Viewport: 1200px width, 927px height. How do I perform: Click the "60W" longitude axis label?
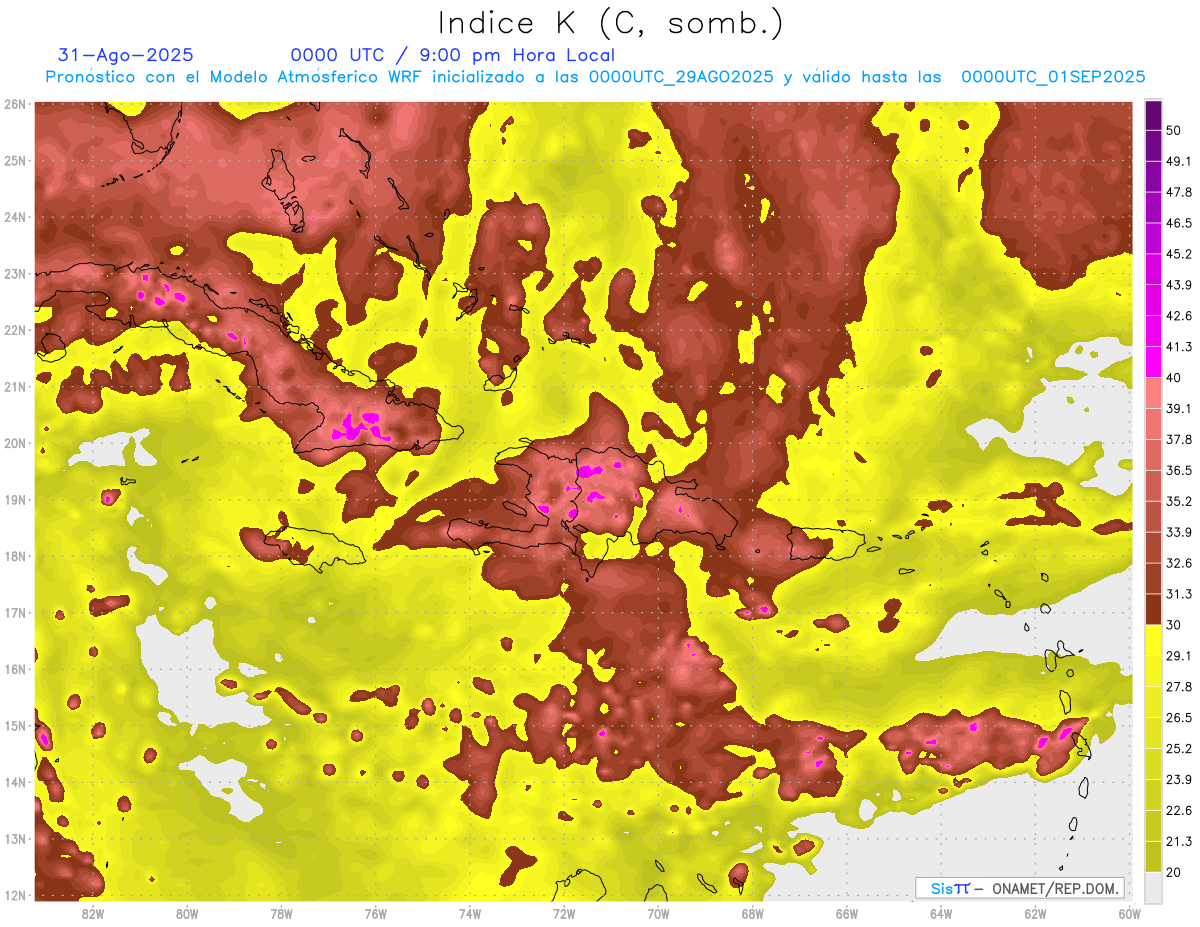coord(1129,913)
